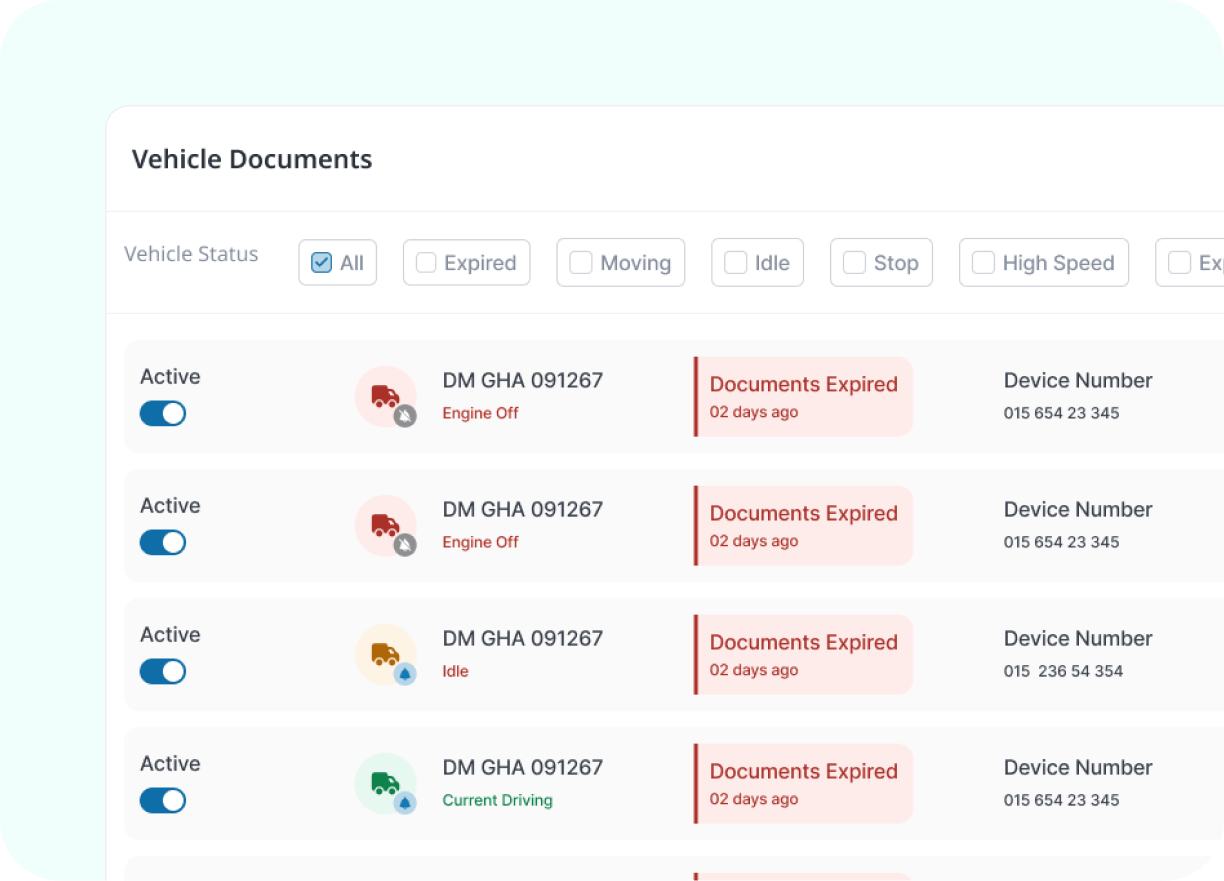Viewport: 1224px width, 881px height.
Task: Click the Vehicle Status label
Action: click(x=191, y=254)
